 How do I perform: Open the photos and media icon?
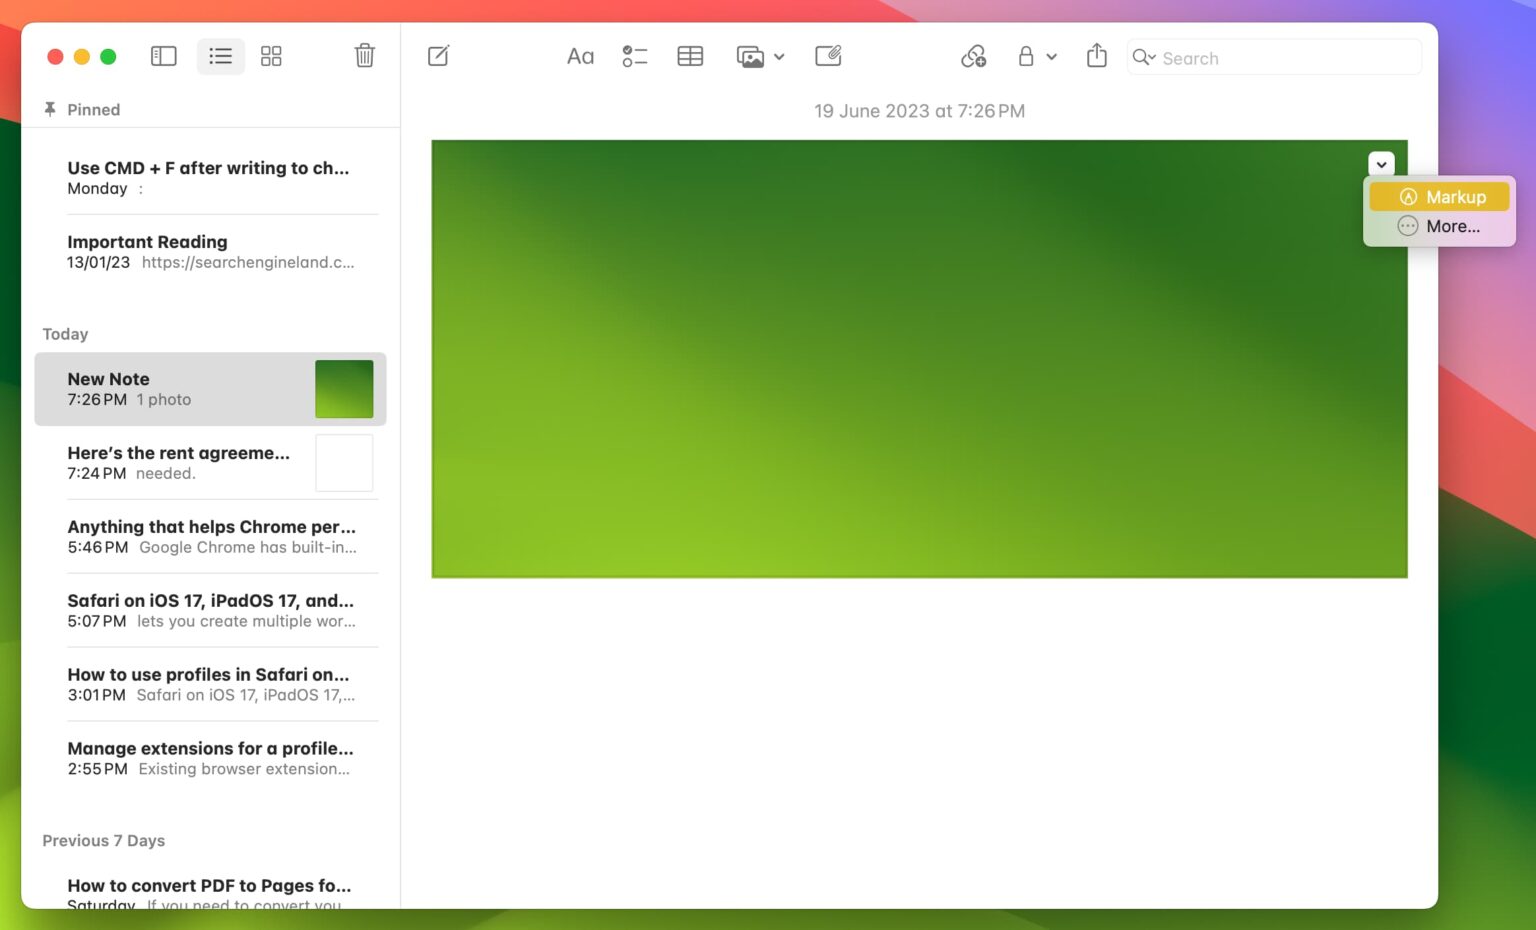point(750,57)
